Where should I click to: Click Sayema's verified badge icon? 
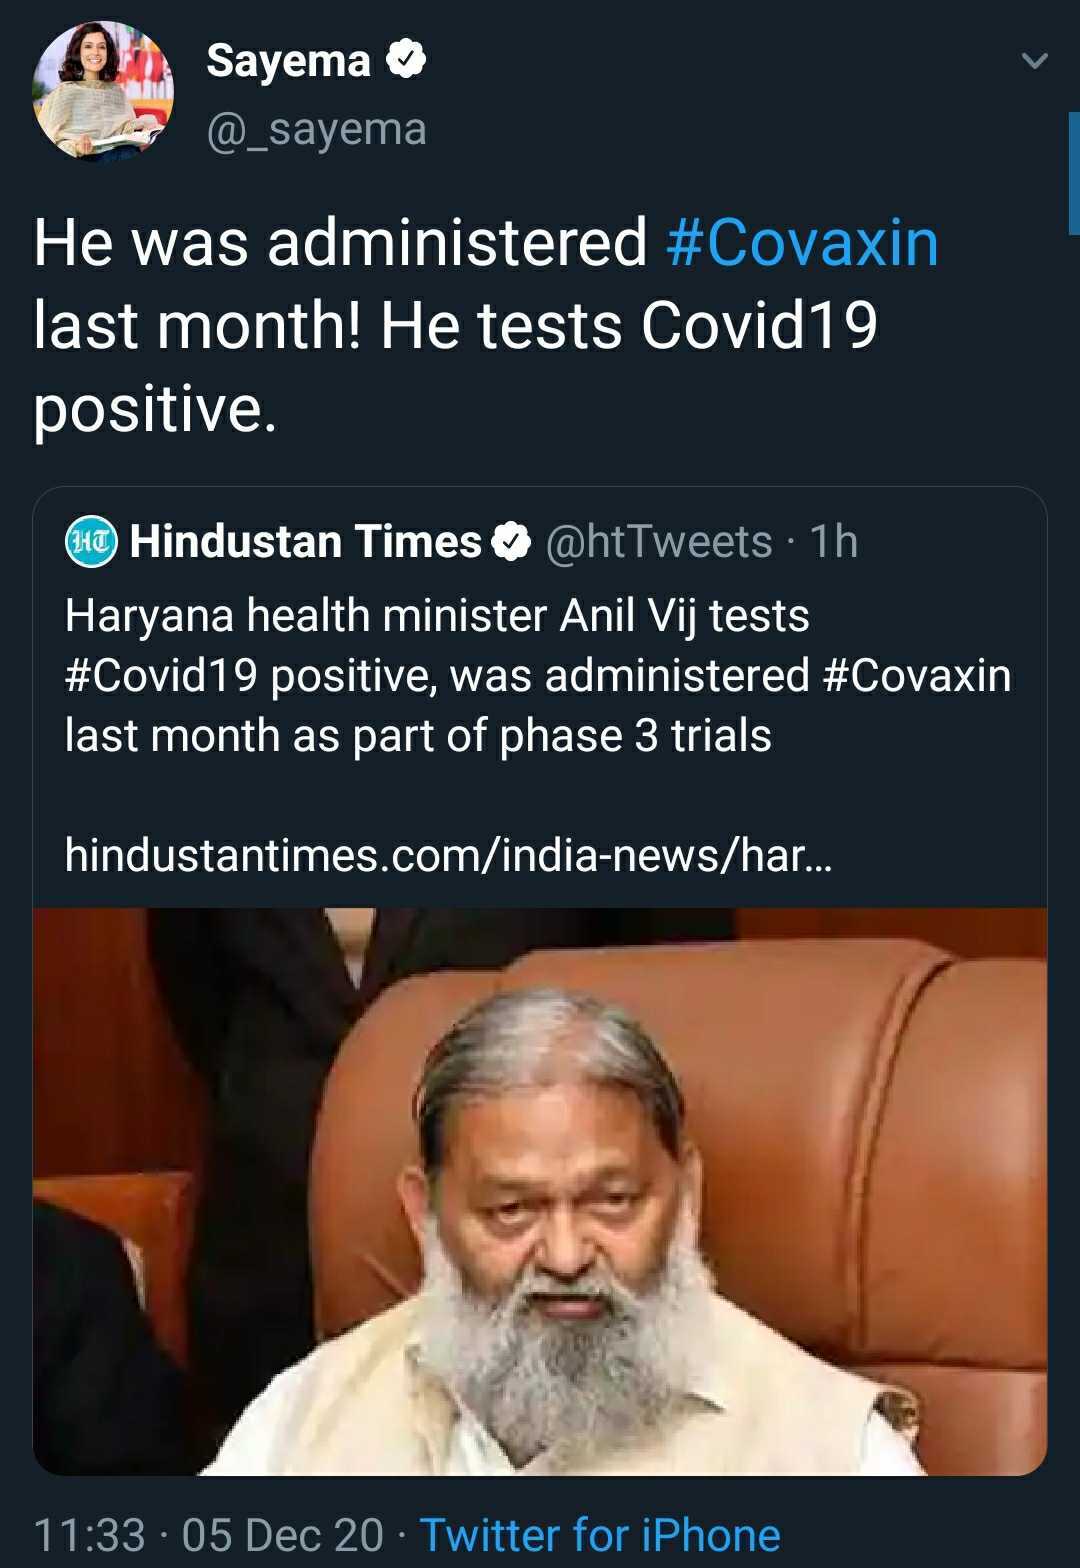tap(407, 60)
